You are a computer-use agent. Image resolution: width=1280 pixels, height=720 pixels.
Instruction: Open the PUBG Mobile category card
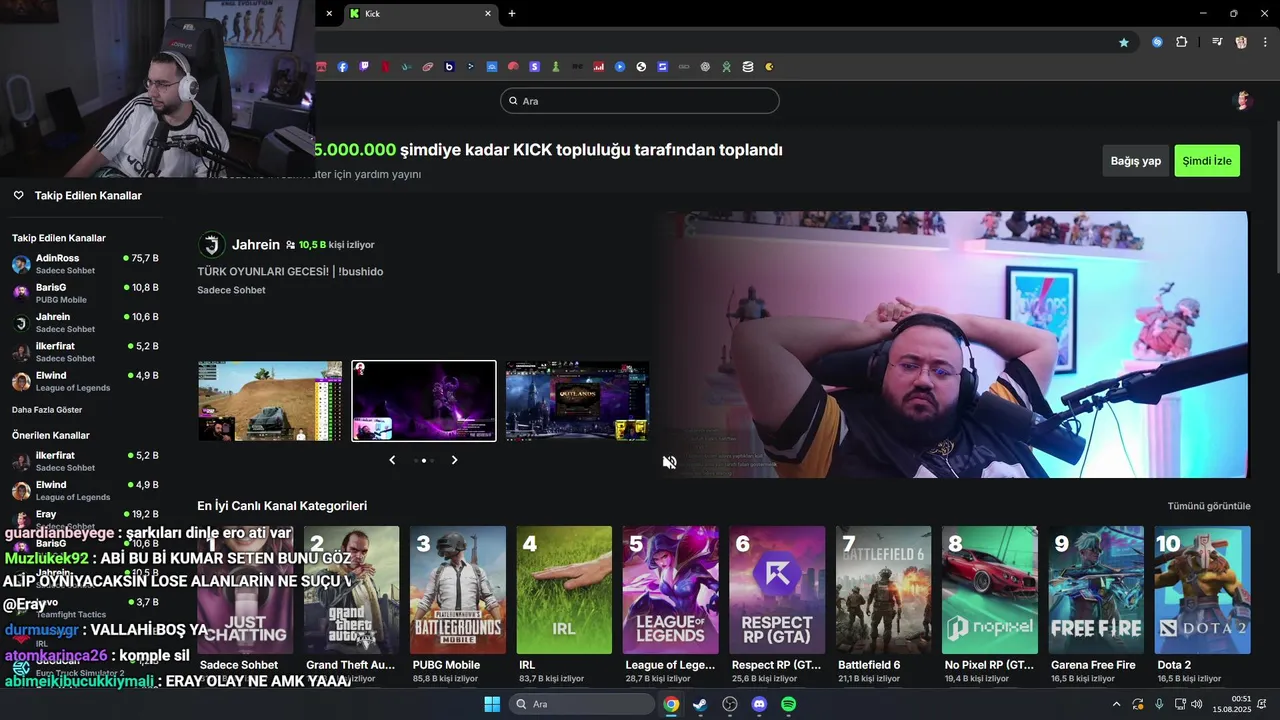click(x=458, y=590)
